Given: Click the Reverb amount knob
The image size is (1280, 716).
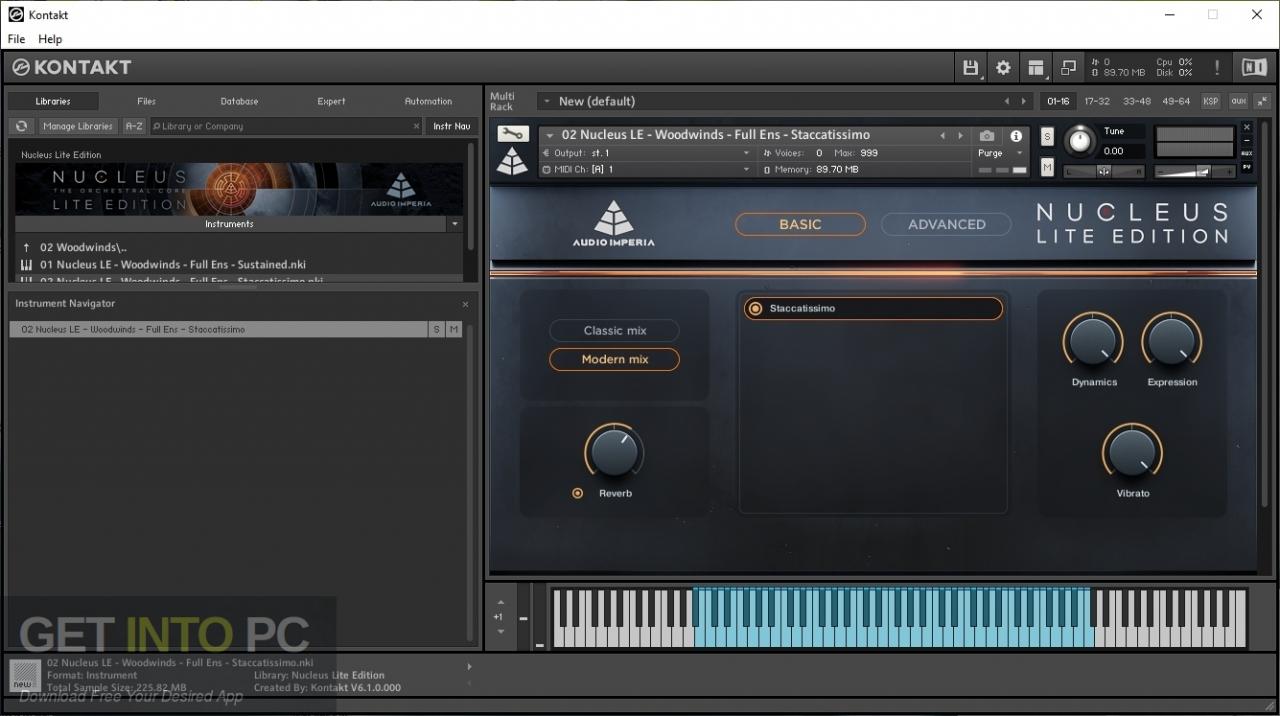Looking at the screenshot, I should pos(614,451).
